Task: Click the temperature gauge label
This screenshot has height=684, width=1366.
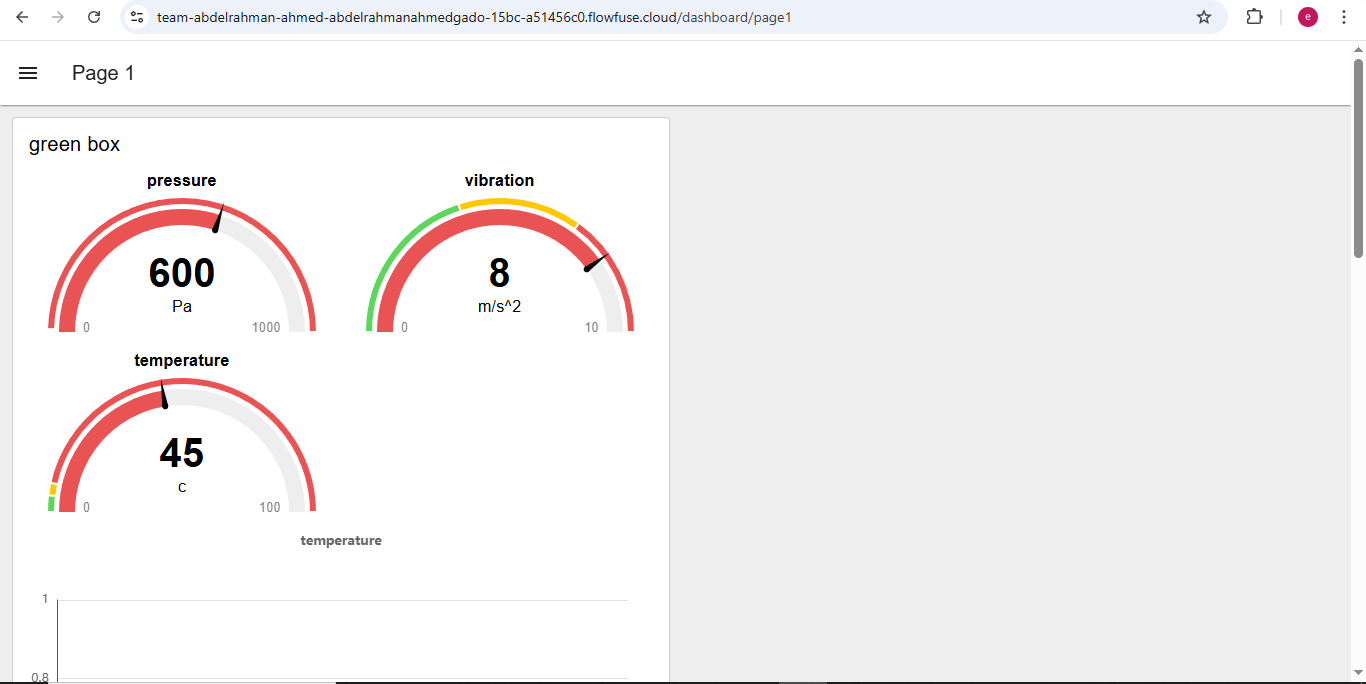Action: [x=181, y=360]
